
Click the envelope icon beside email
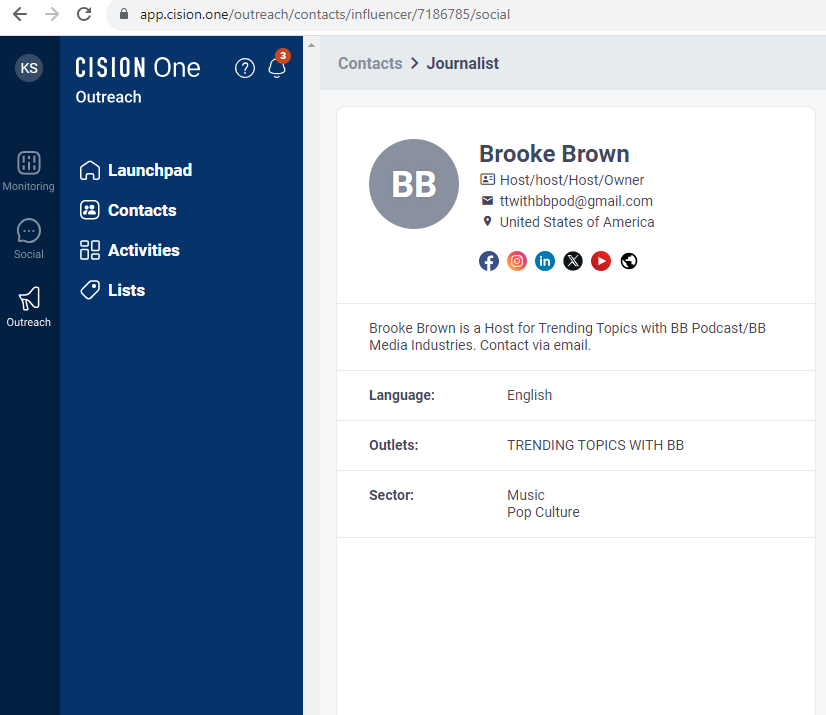pyautogui.click(x=487, y=201)
